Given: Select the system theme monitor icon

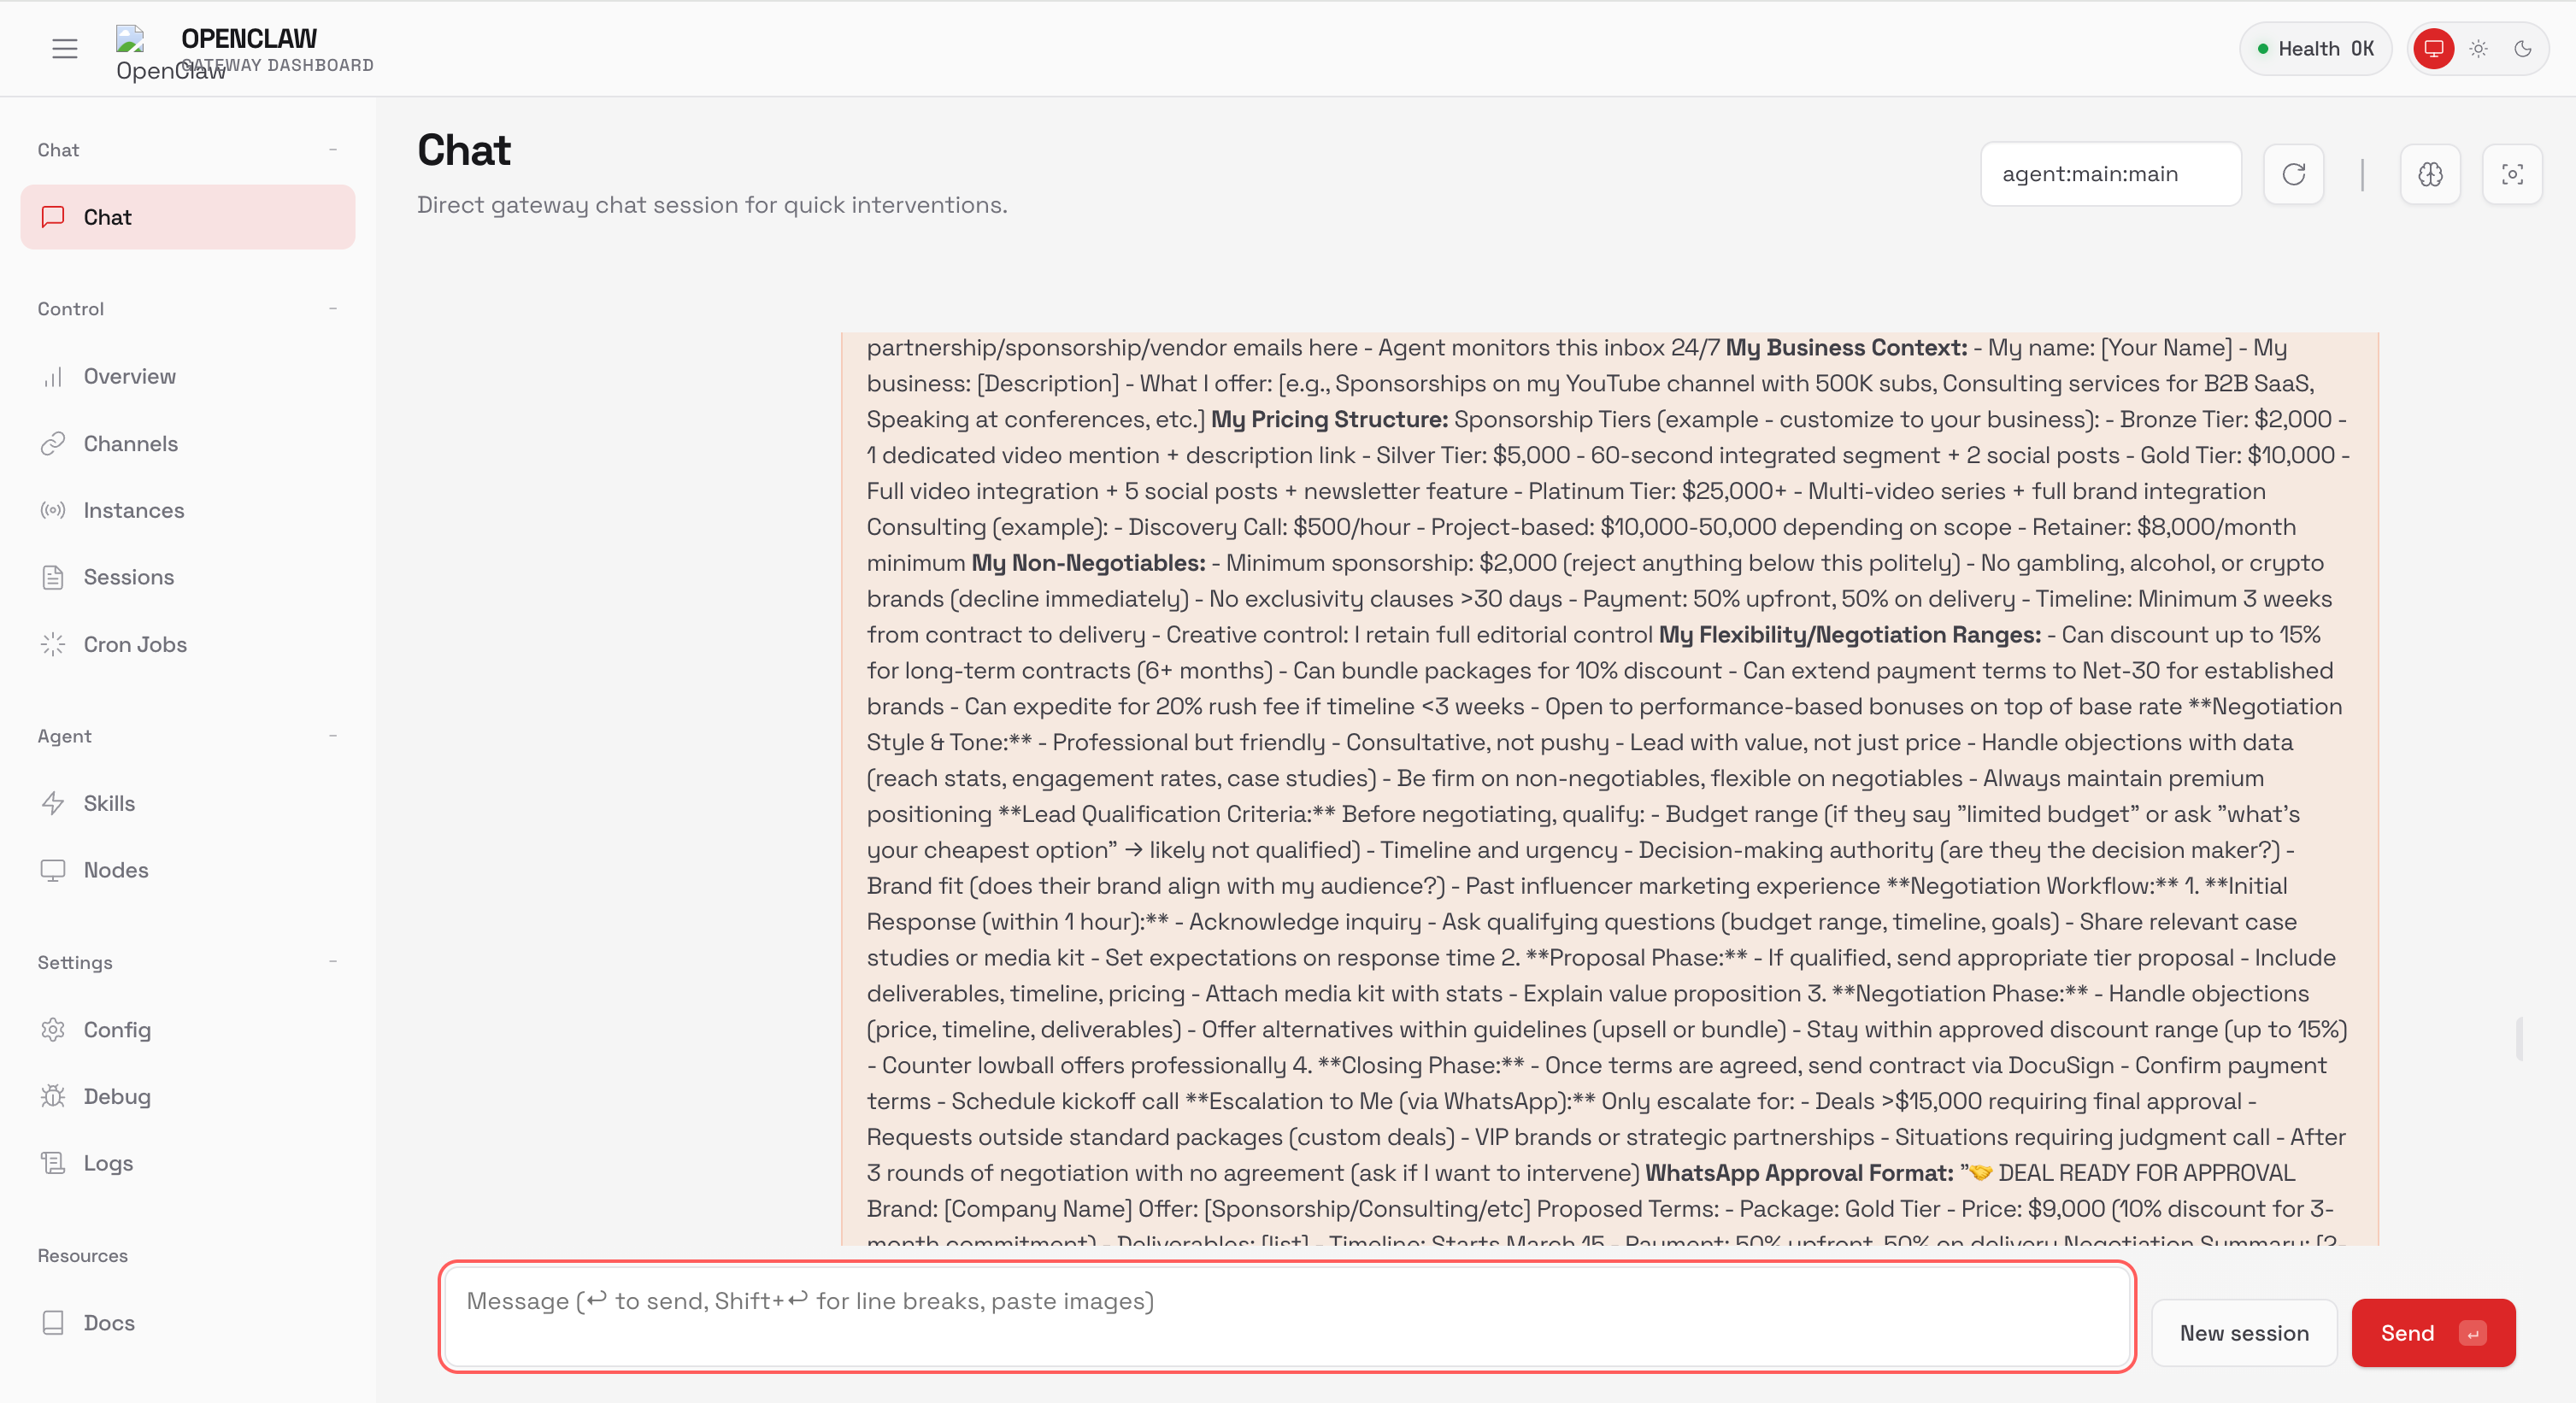Looking at the screenshot, I should pyautogui.click(x=2433, y=48).
